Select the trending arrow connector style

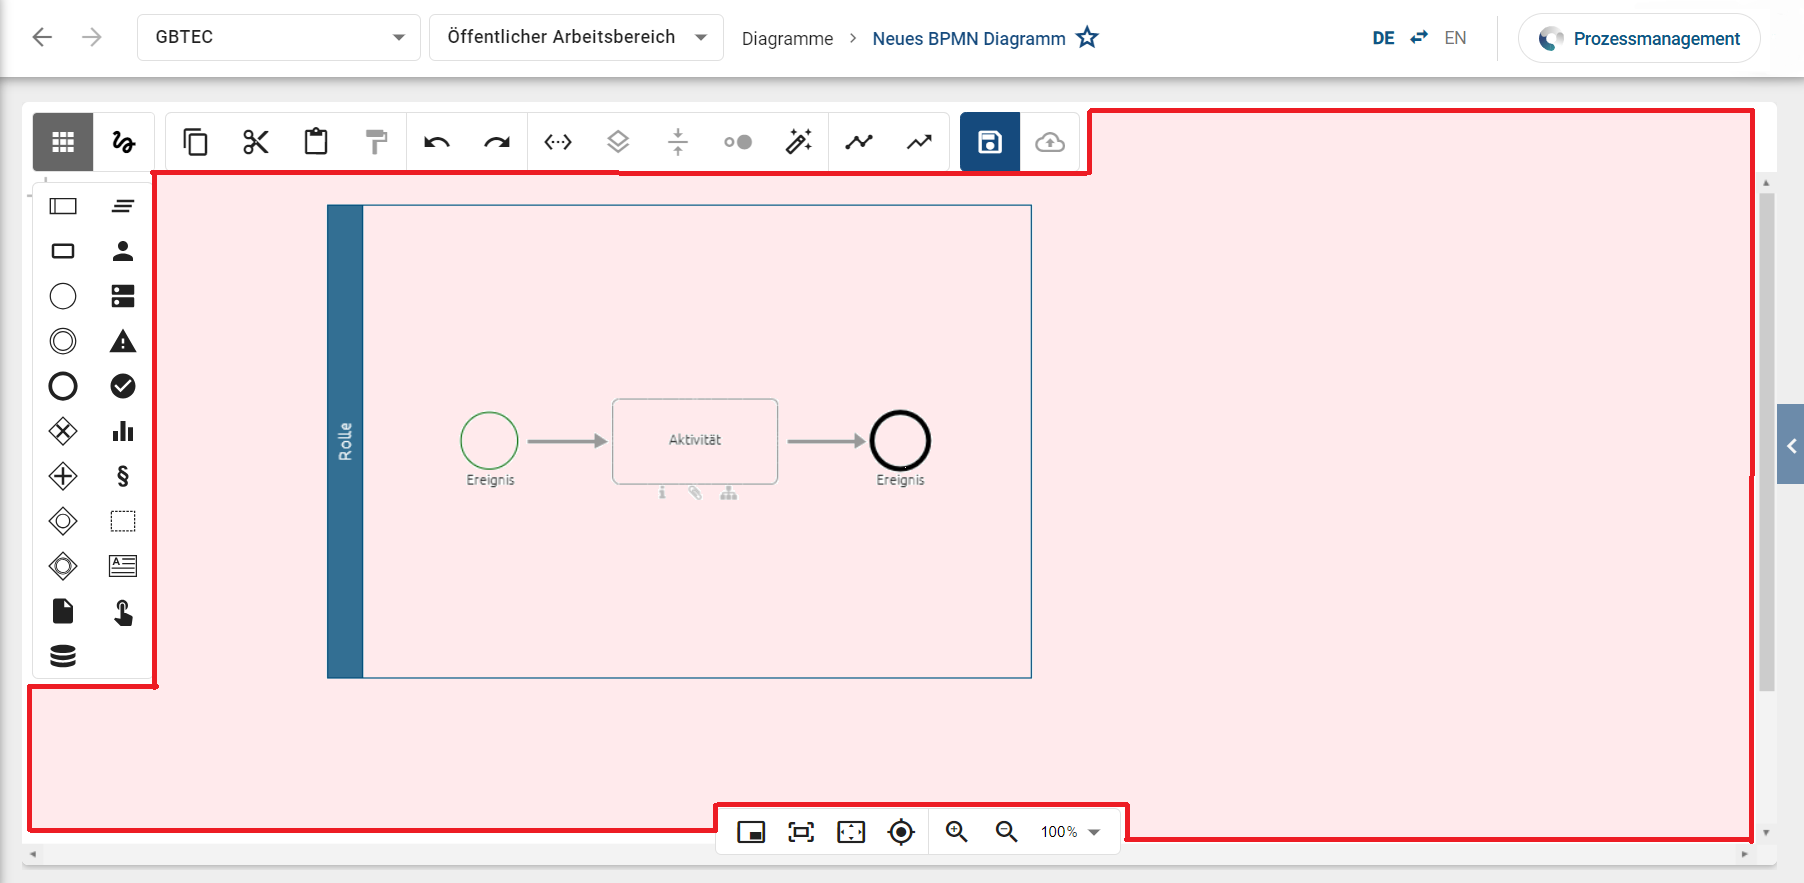tap(919, 142)
